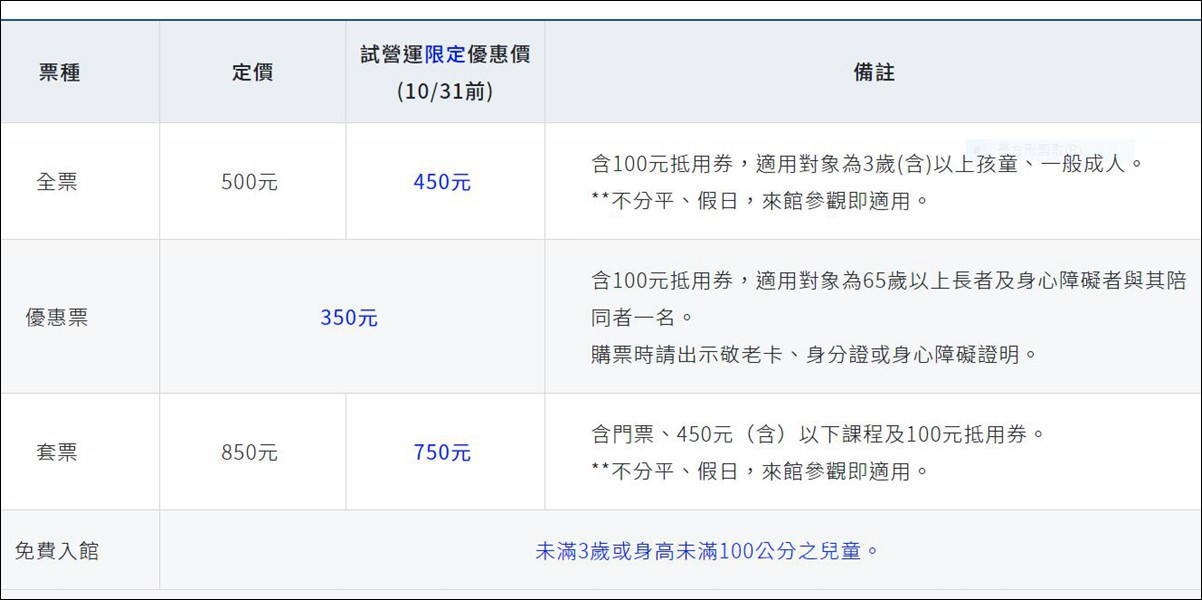Click the blue 未滿3歲或身高未滿100公分之兒童 text
This screenshot has width=1202, height=600.
click(707, 551)
